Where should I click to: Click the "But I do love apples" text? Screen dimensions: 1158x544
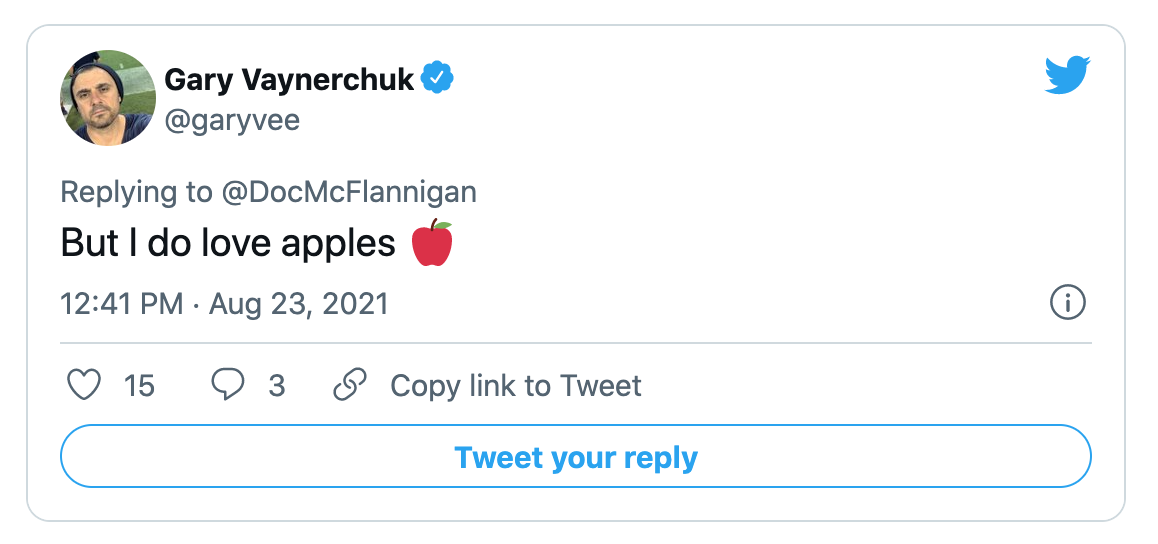click(x=228, y=244)
